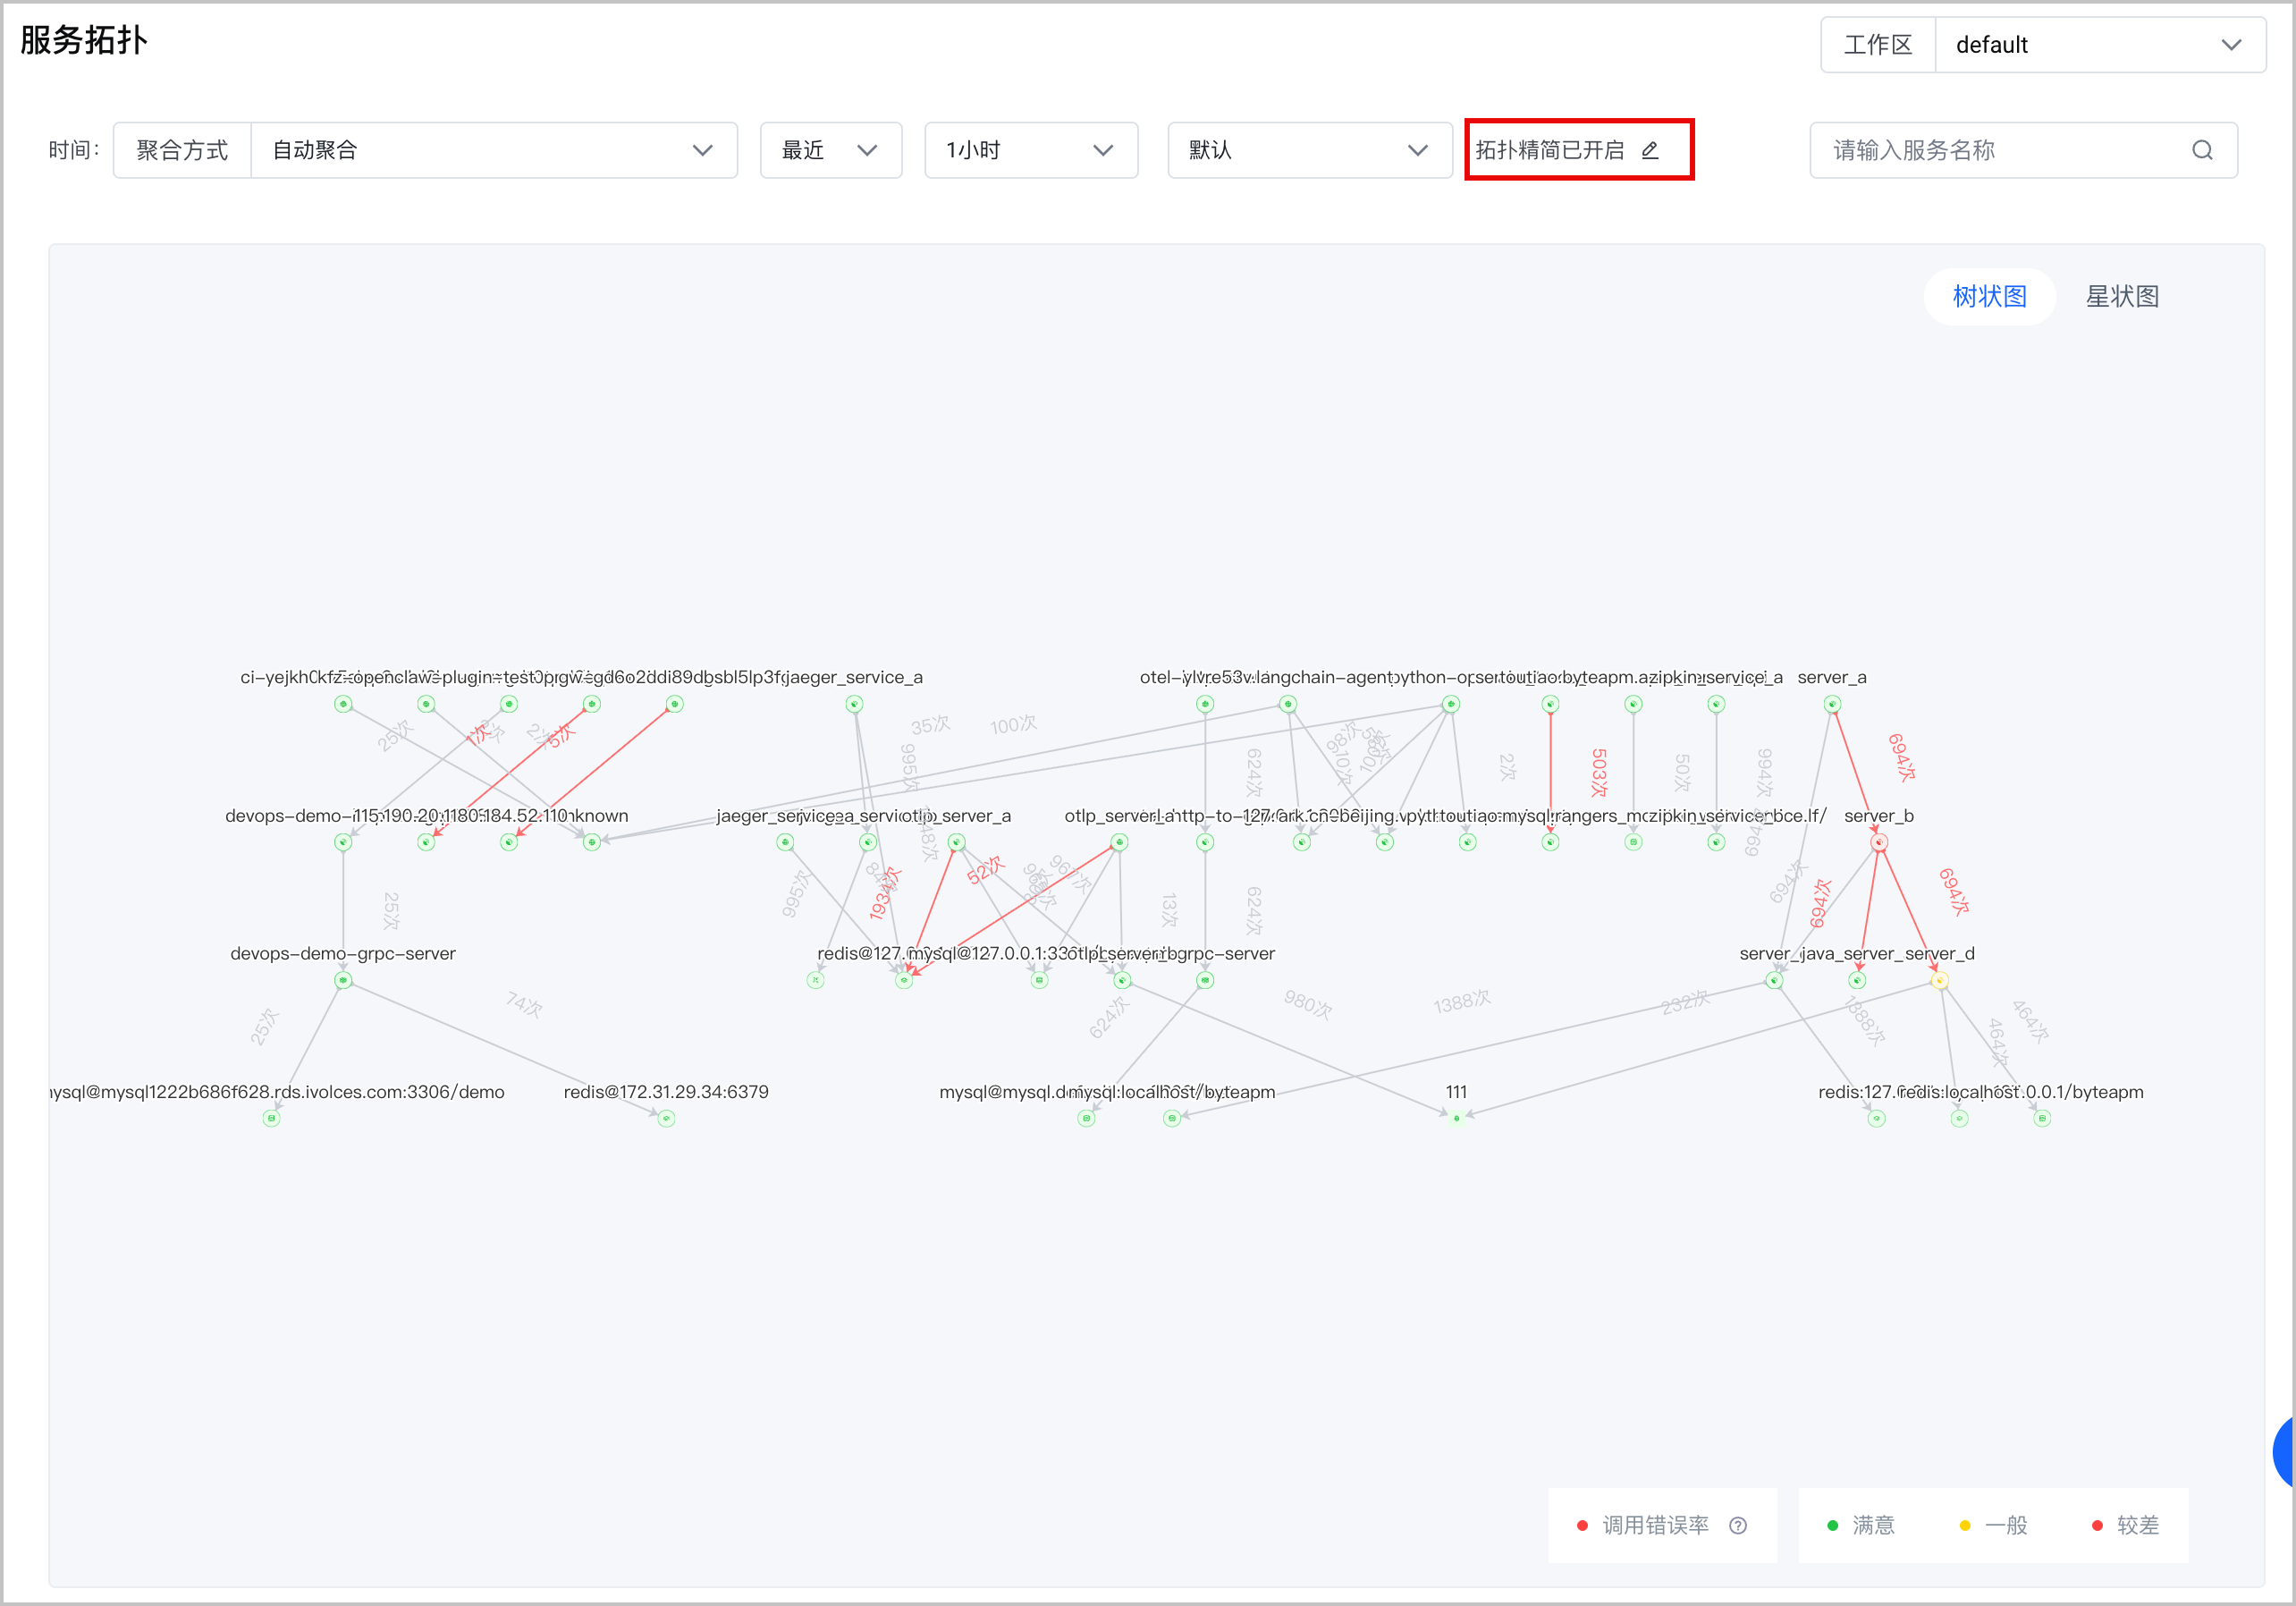Click the help question mark next to 调用错误率
The width and height of the screenshot is (2296, 1606).
(1738, 1525)
